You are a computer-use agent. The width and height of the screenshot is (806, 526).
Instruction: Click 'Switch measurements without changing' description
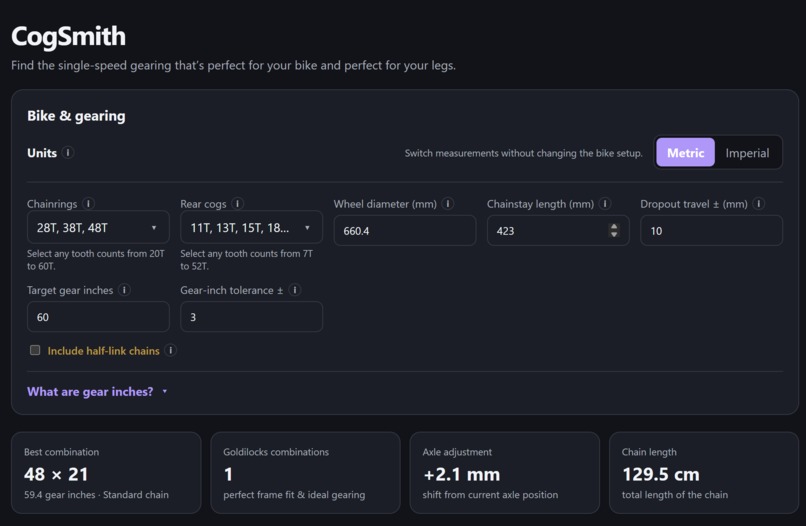pyautogui.click(x=523, y=153)
